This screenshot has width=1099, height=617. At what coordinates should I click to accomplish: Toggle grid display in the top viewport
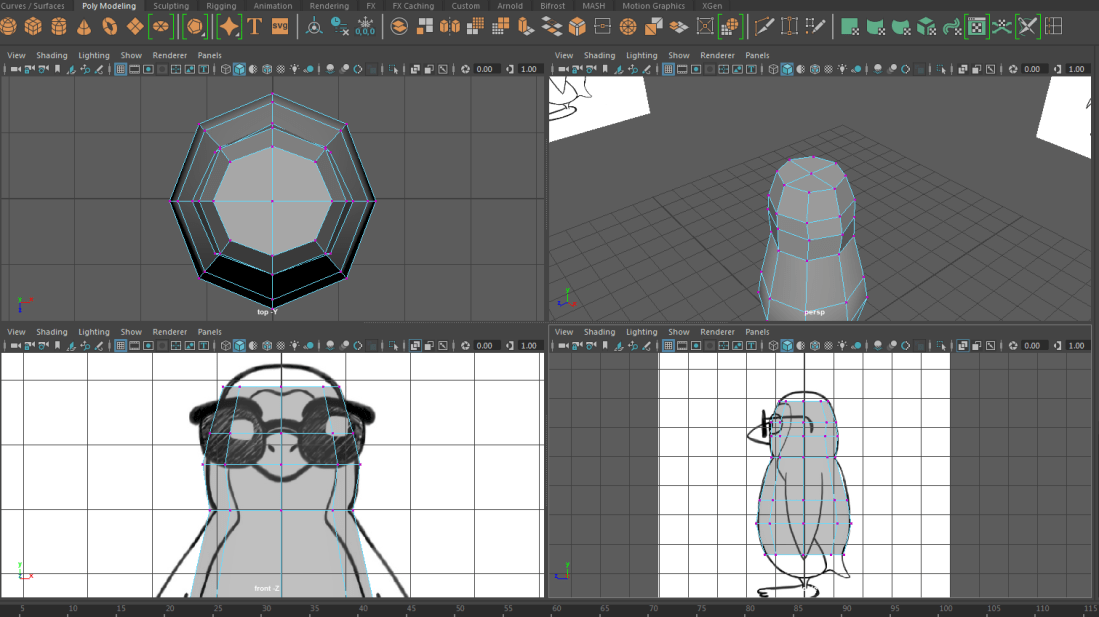pyautogui.click(x=120, y=69)
